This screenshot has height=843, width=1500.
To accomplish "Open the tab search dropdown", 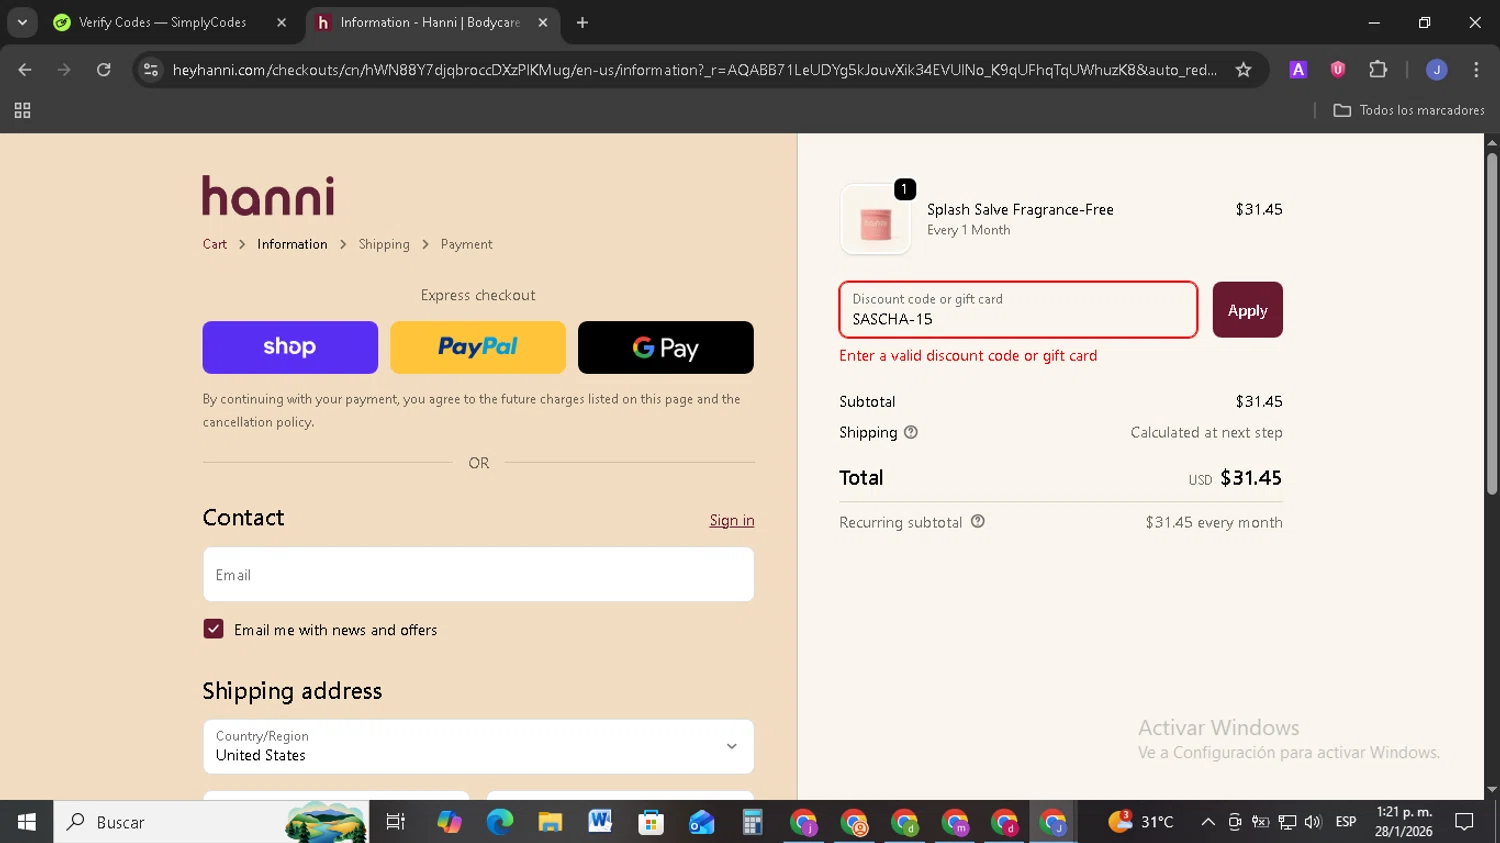I will click(x=22, y=22).
